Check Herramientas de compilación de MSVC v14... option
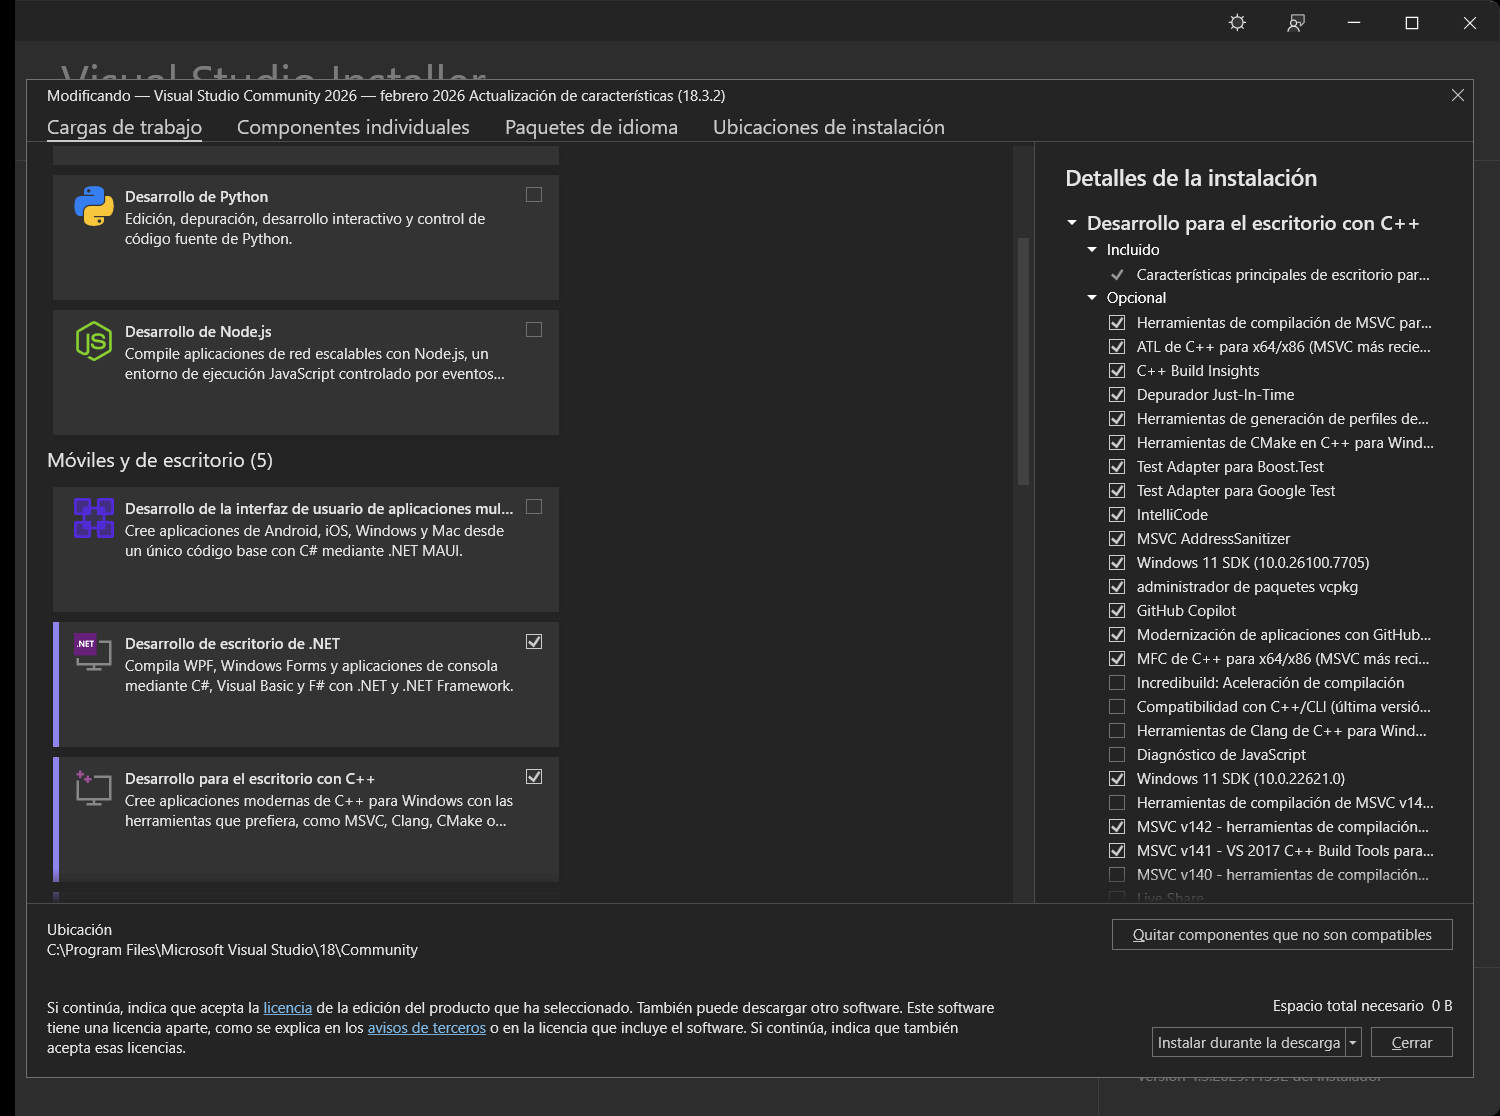 1117,803
